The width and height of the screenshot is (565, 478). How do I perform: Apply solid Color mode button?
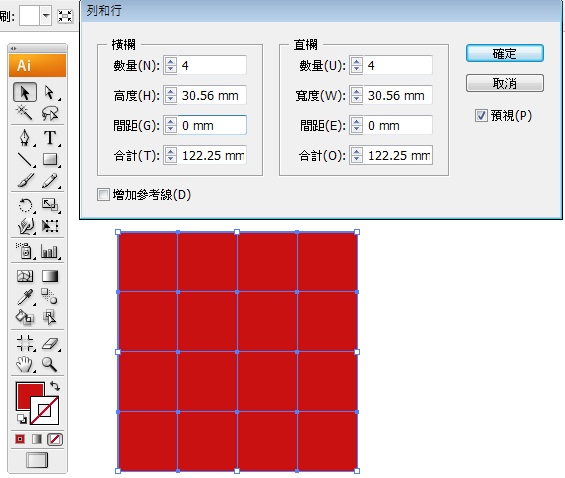click(x=20, y=439)
